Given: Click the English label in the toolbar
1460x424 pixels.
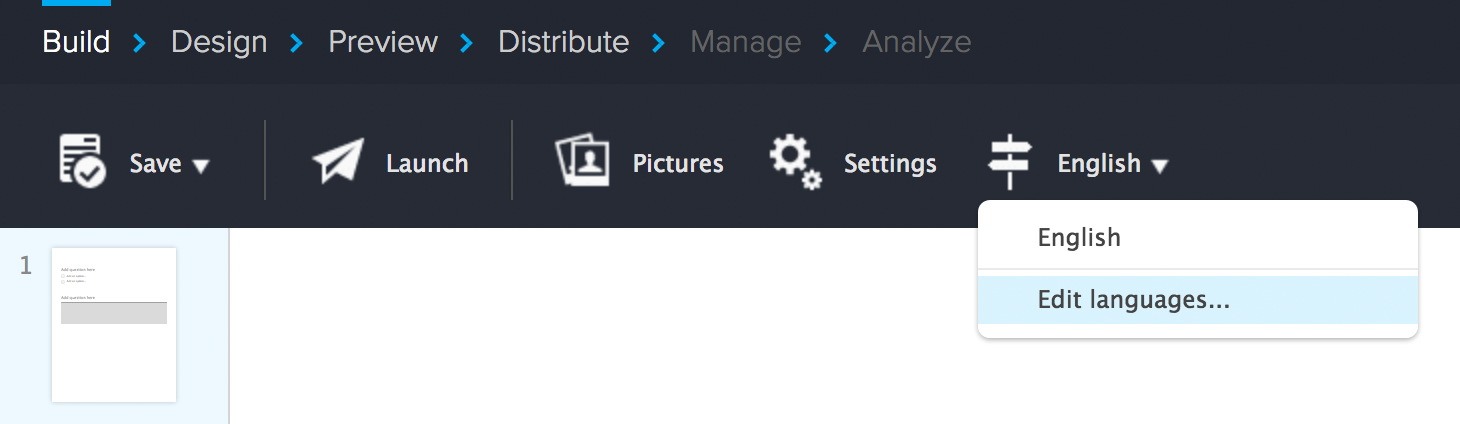Looking at the screenshot, I should click(x=1099, y=163).
